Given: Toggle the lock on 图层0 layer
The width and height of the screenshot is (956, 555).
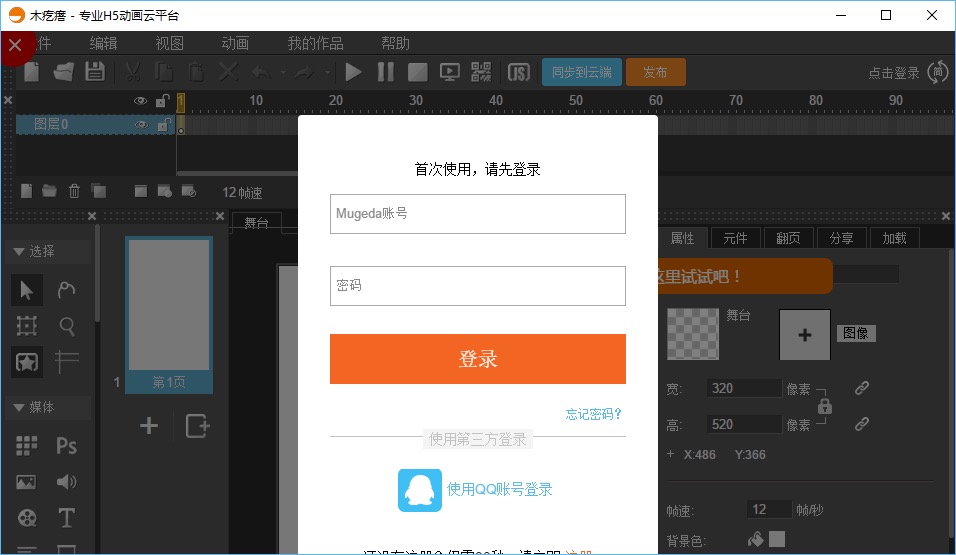Looking at the screenshot, I should tap(164, 125).
